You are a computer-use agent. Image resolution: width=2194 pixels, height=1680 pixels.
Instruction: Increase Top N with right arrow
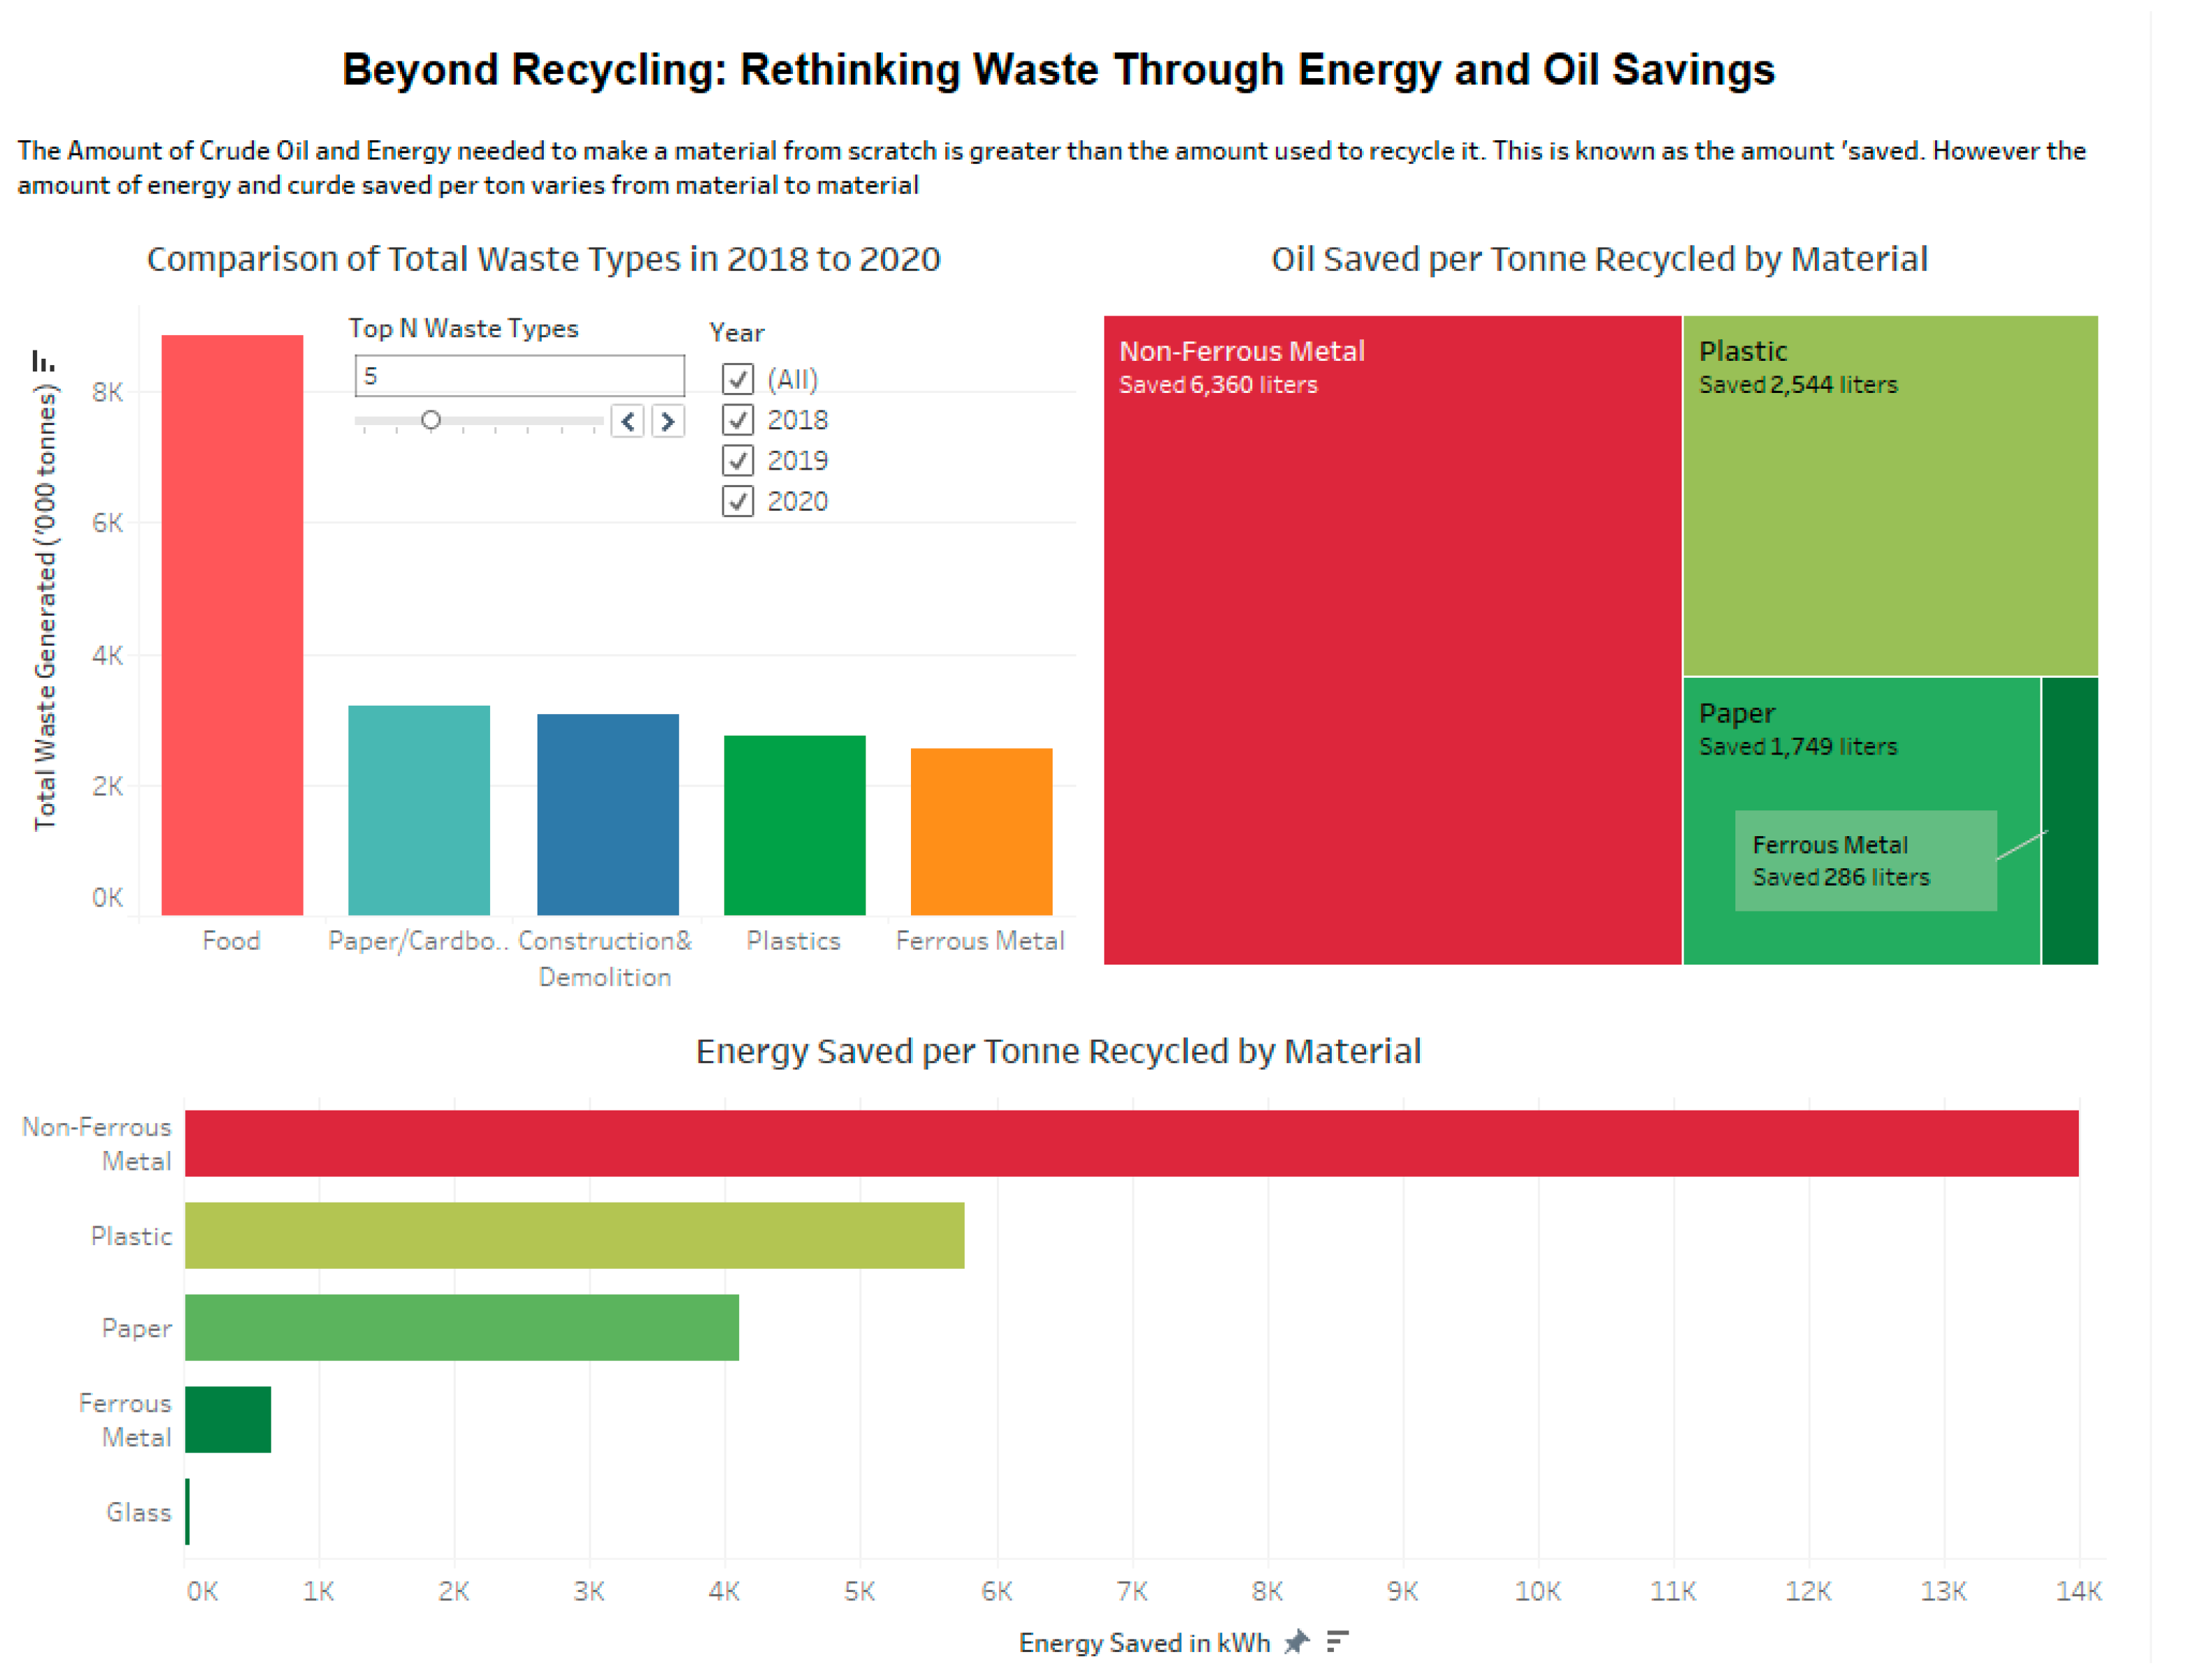pos(668,421)
